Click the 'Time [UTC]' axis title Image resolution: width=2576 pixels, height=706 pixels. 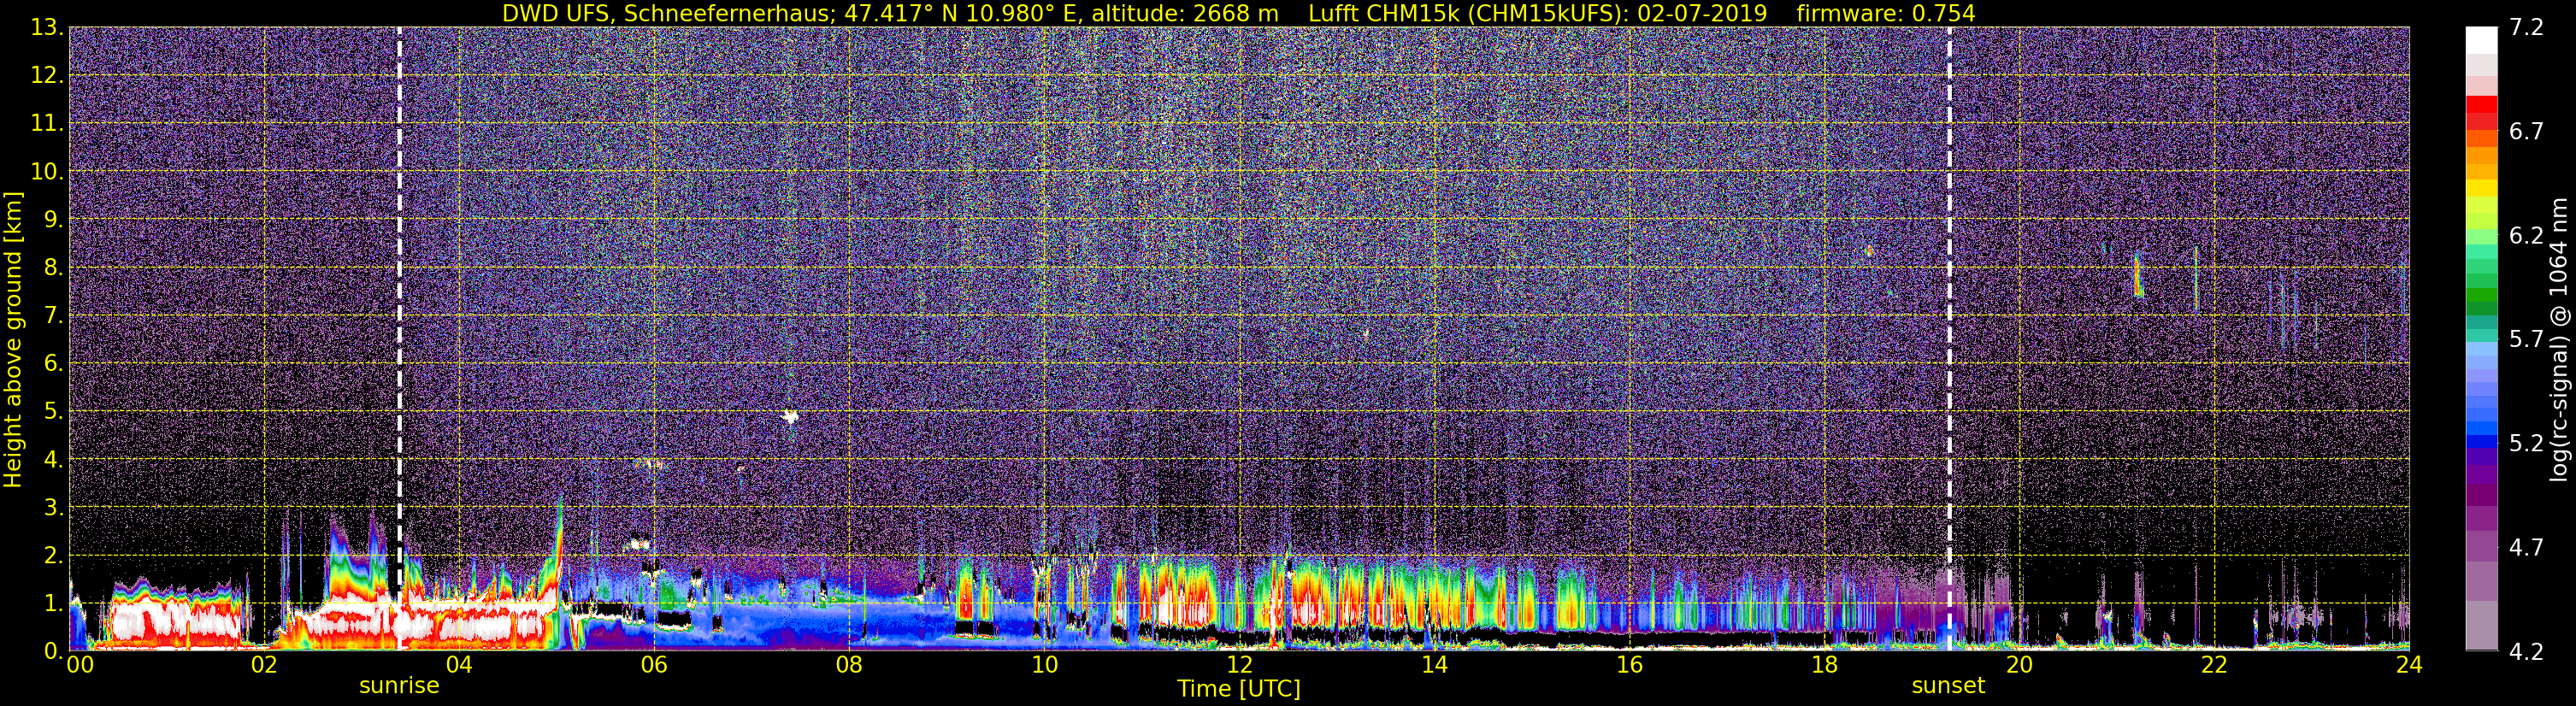pyautogui.click(x=1239, y=689)
